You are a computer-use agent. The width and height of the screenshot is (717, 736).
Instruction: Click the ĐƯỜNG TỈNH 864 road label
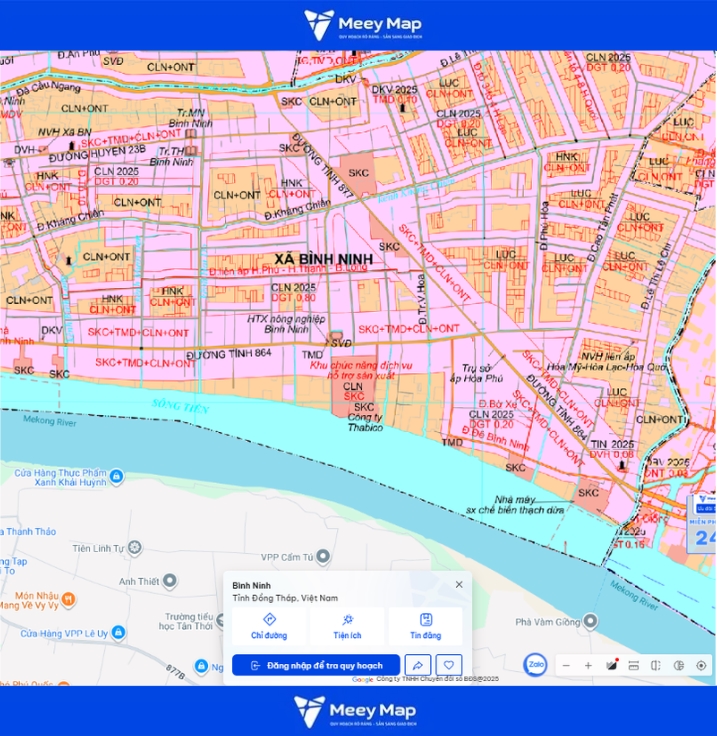pyautogui.click(x=229, y=353)
